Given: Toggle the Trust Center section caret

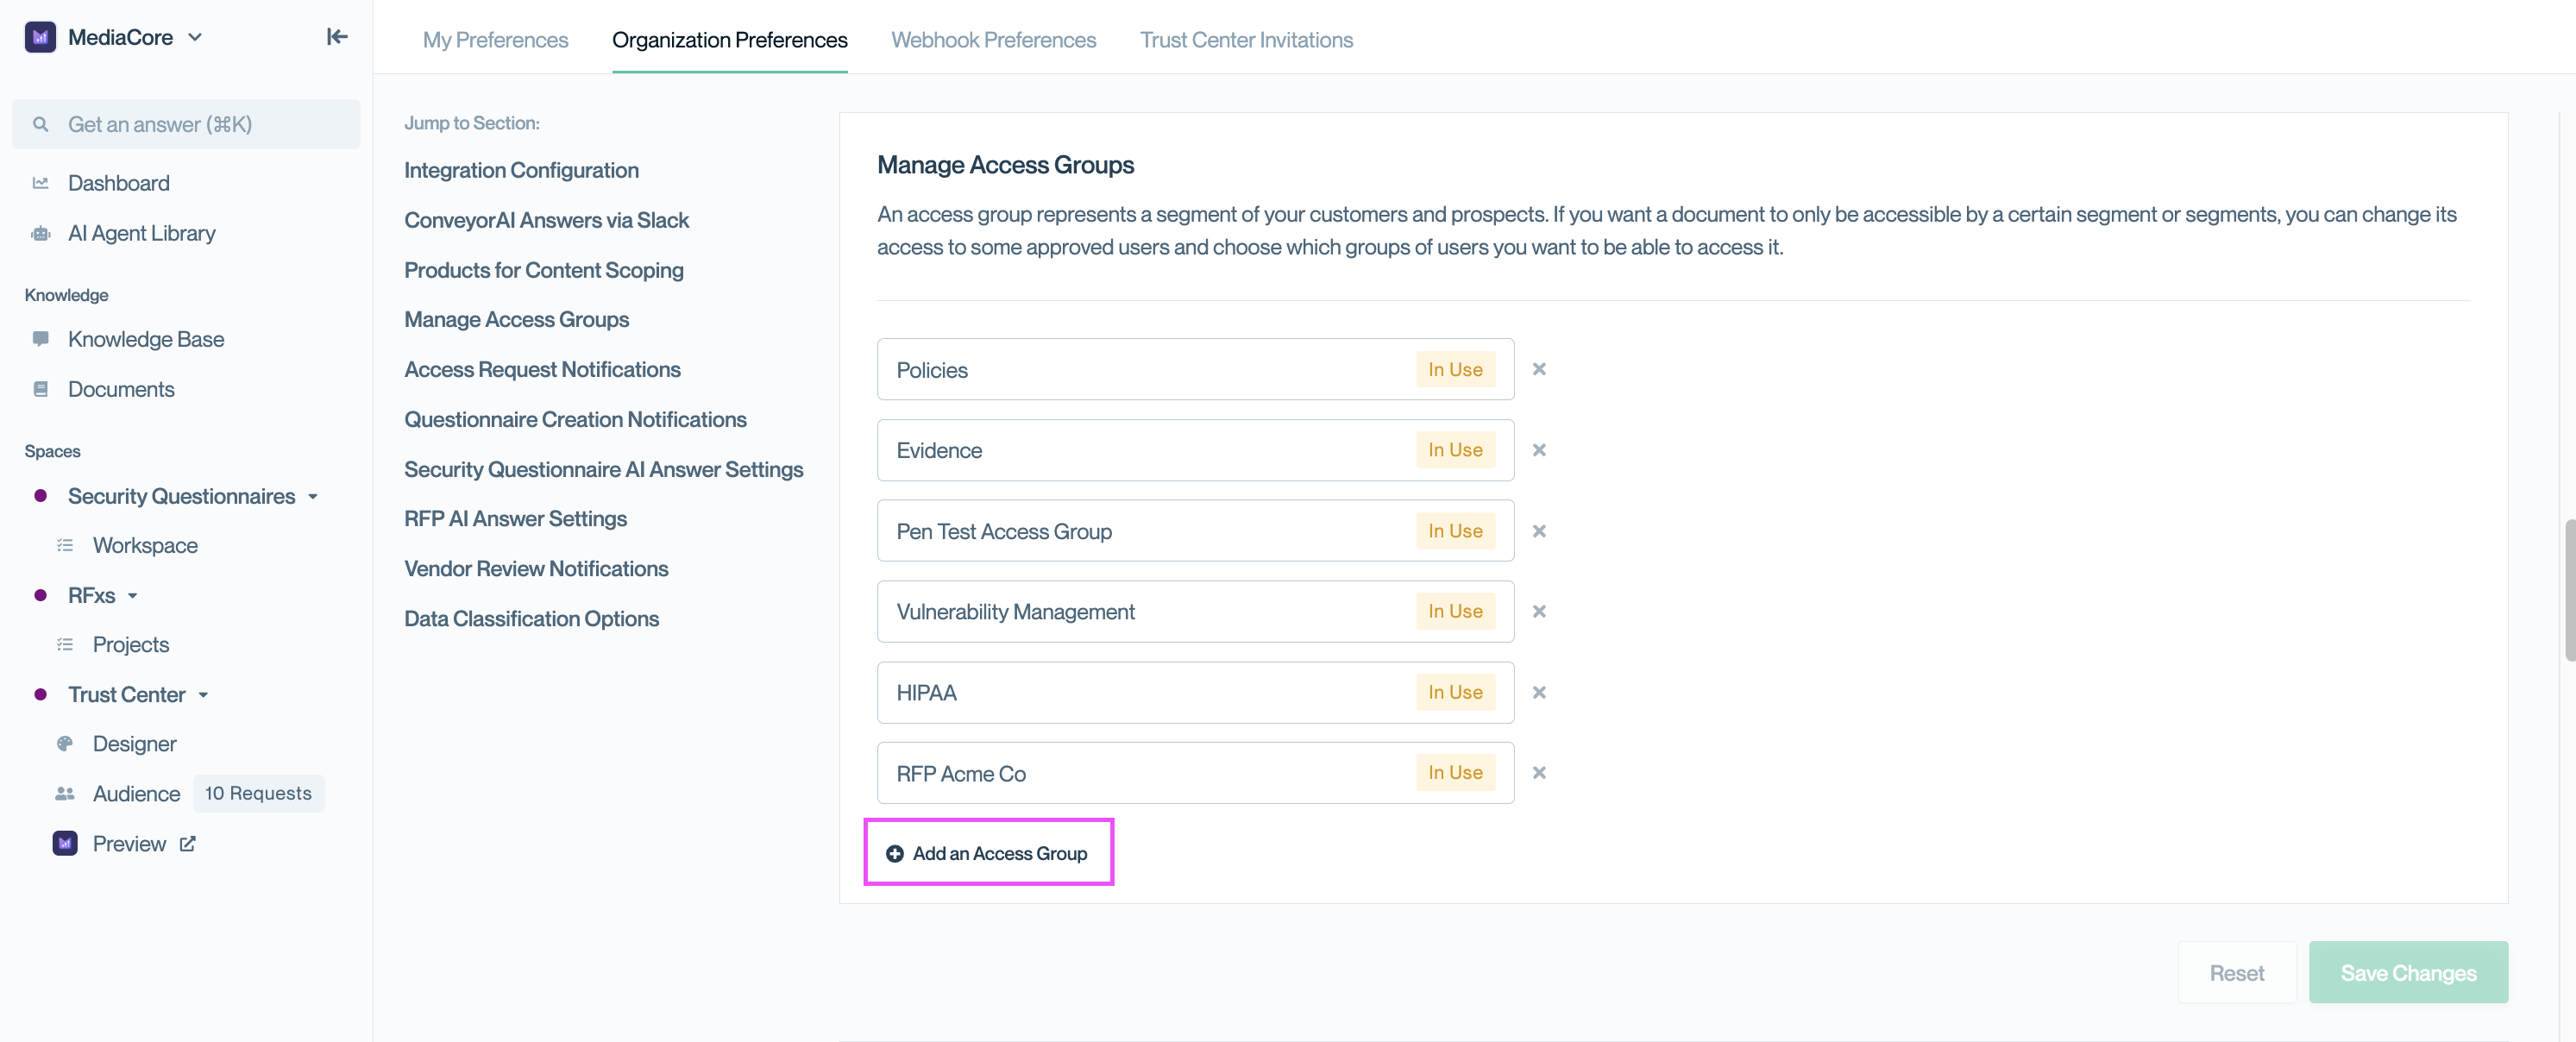Looking at the screenshot, I should 203,694.
